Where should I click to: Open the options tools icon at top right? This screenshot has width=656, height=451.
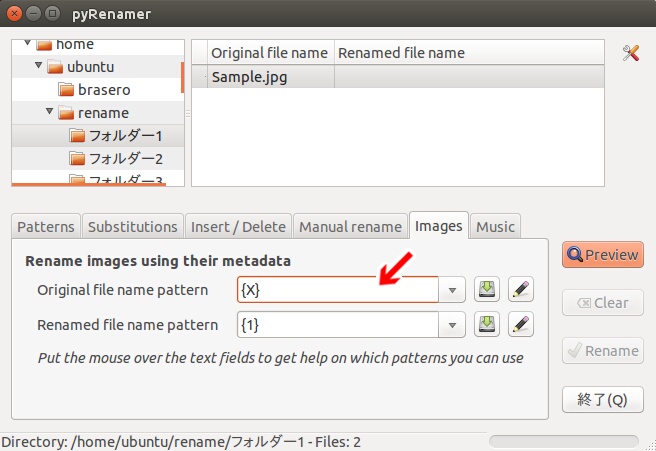[x=630, y=53]
